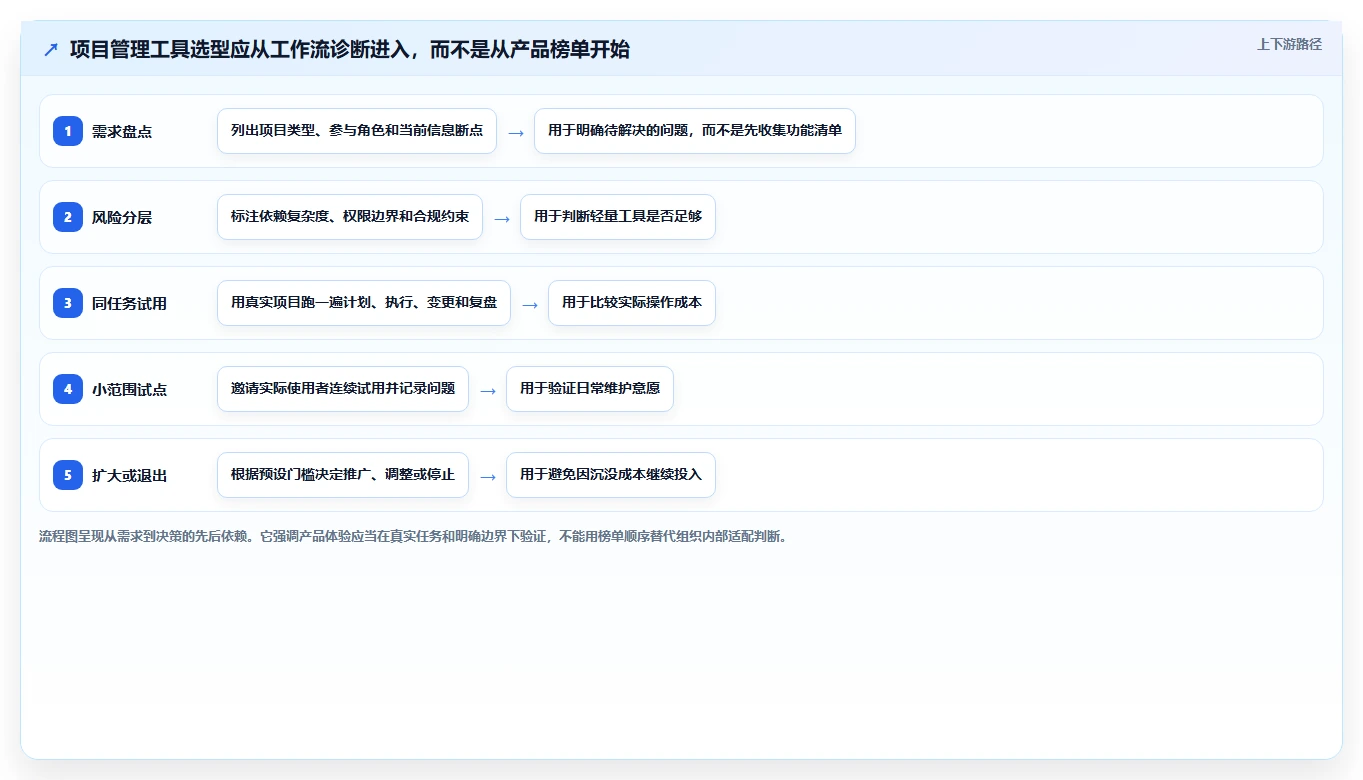This screenshot has width=1363, height=780.
Task: Select step number 3 badge for 同任务试用
Action: coord(68,303)
